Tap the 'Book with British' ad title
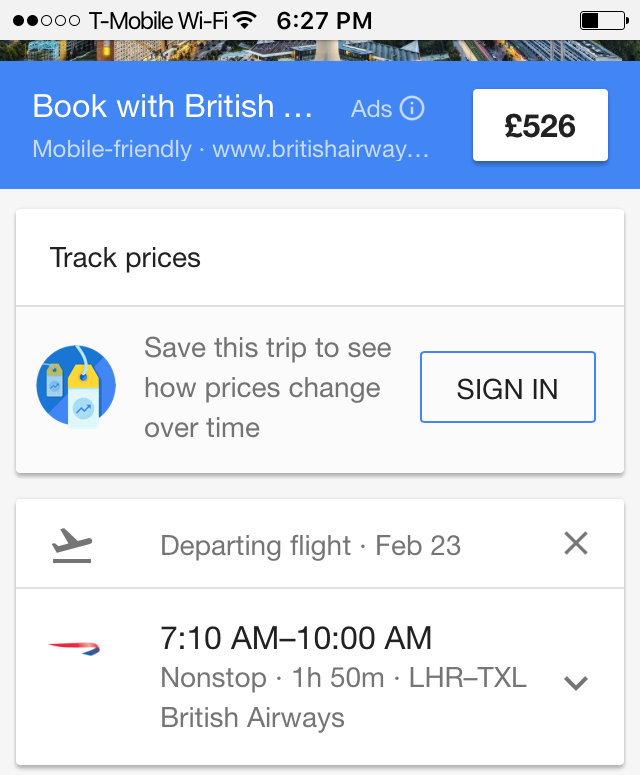 click(x=172, y=107)
